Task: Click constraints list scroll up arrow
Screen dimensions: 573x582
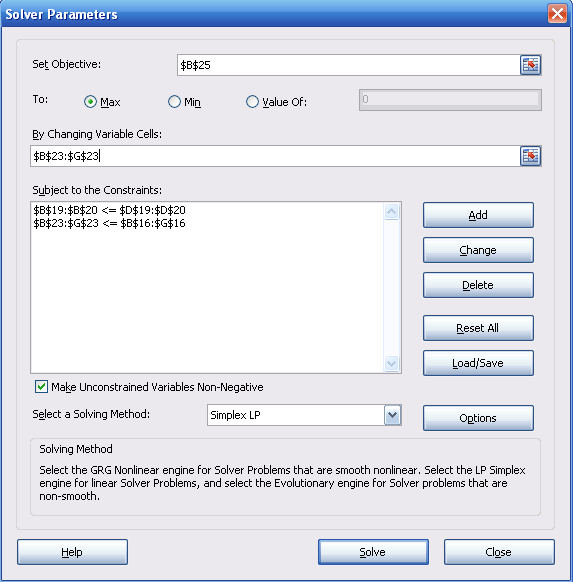Action: point(392,212)
